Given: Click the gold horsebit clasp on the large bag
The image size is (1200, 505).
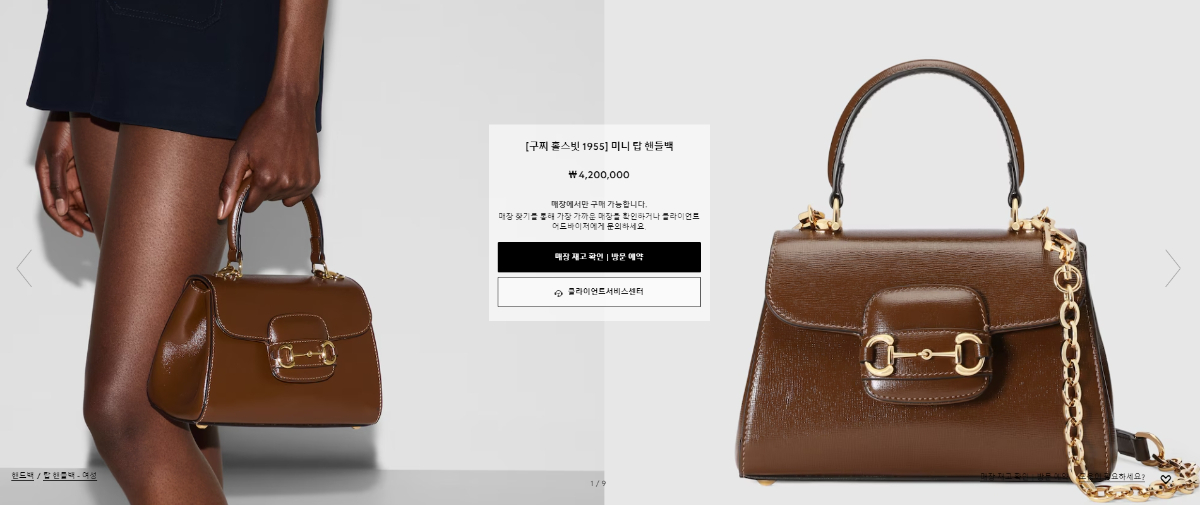Looking at the screenshot, I should (x=925, y=354).
